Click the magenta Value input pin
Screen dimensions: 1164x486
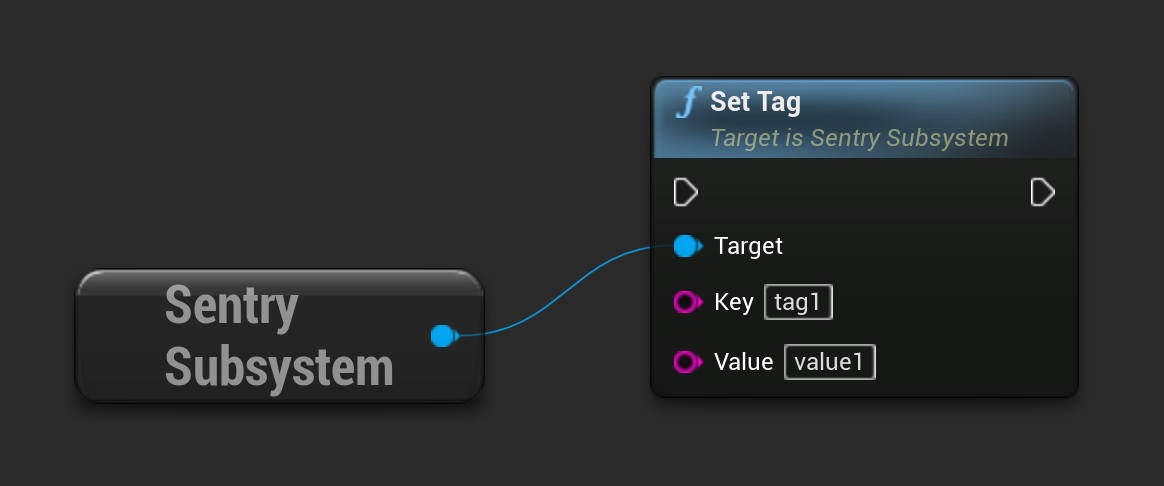point(686,362)
